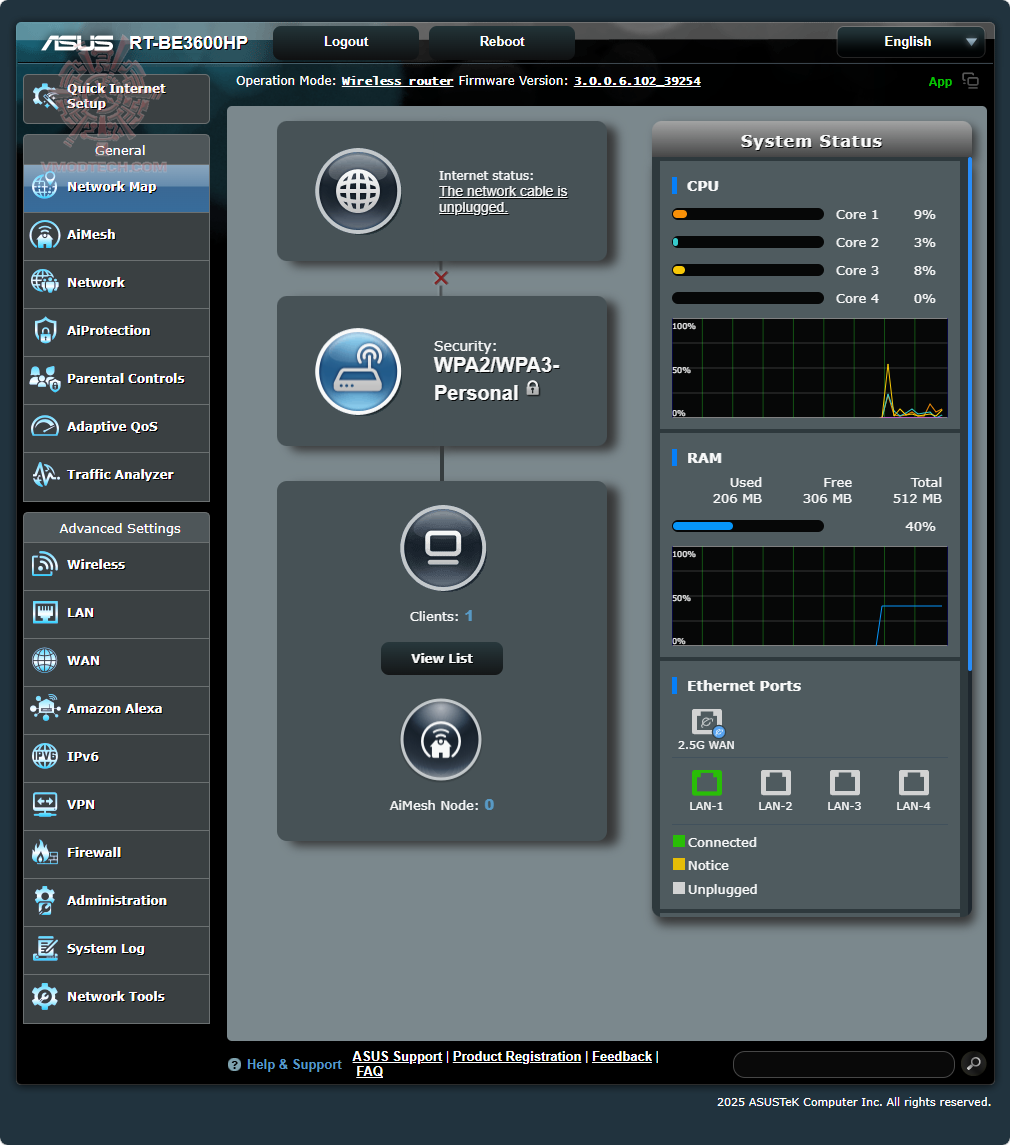Open the Quick Internet Setup wizard
The height and width of the screenshot is (1145, 1010).
click(x=116, y=99)
